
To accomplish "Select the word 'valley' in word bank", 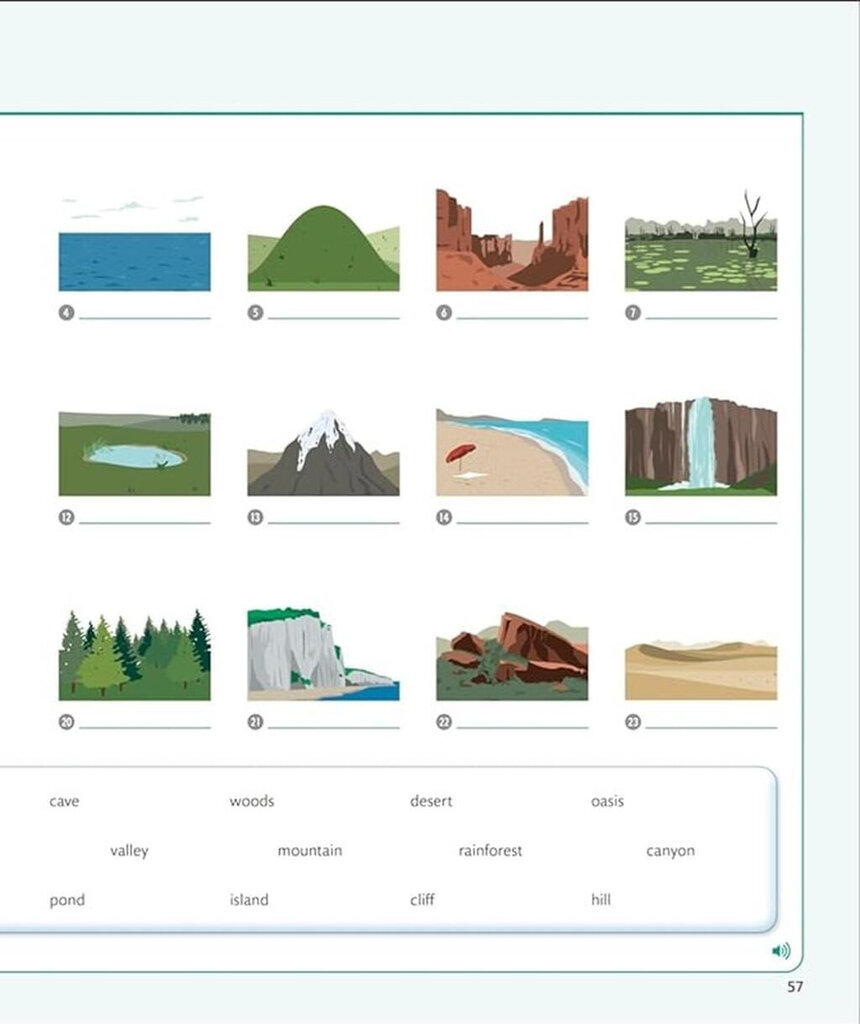I will [x=129, y=851].
